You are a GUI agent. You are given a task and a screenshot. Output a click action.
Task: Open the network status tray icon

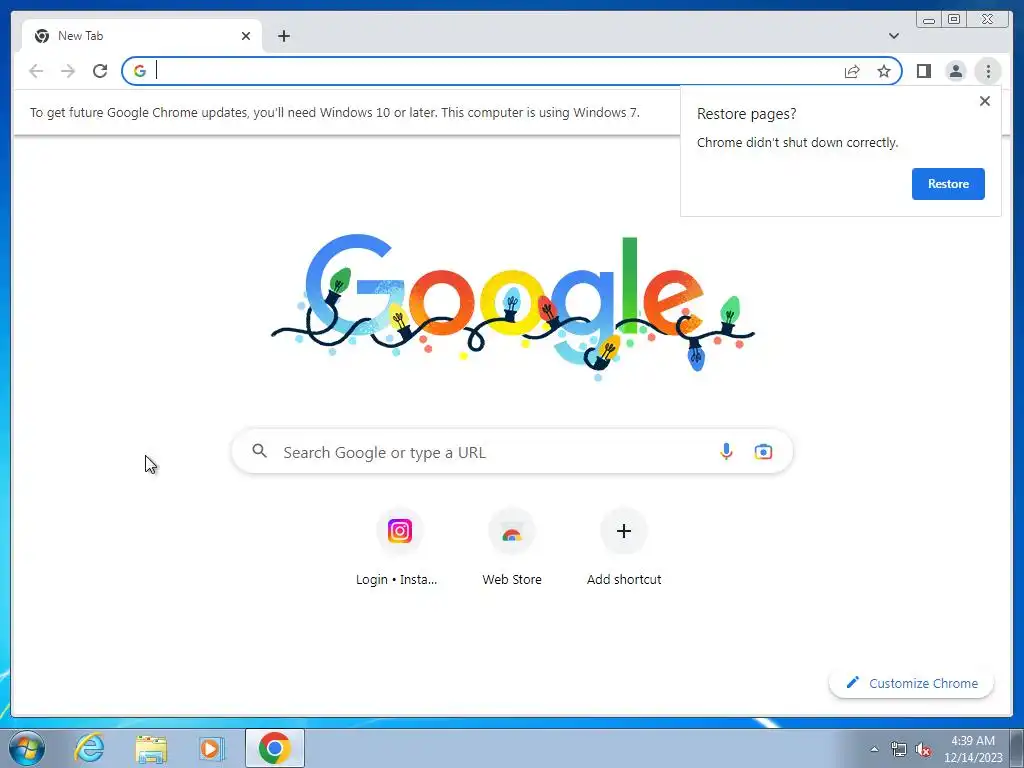(x=899, y=749)
